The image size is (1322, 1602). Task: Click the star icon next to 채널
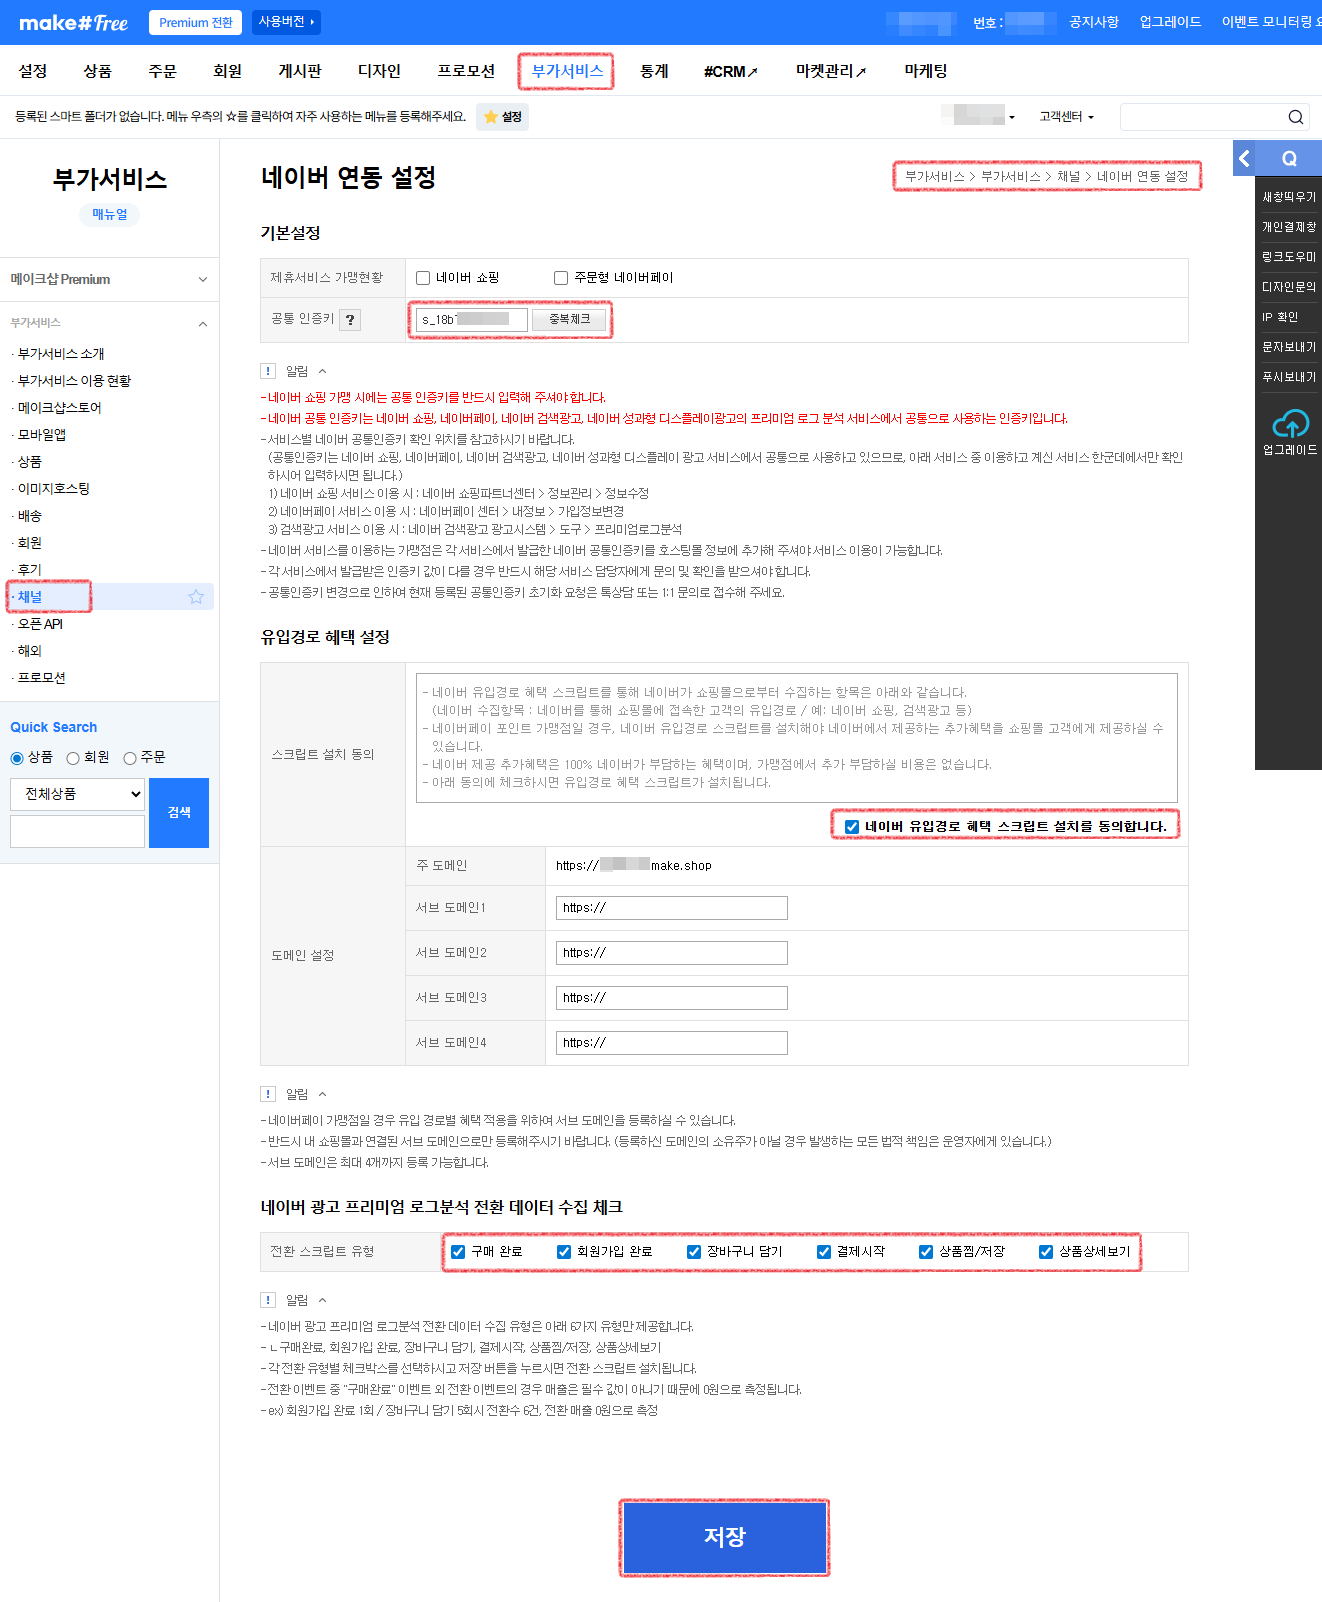[196, 597]
